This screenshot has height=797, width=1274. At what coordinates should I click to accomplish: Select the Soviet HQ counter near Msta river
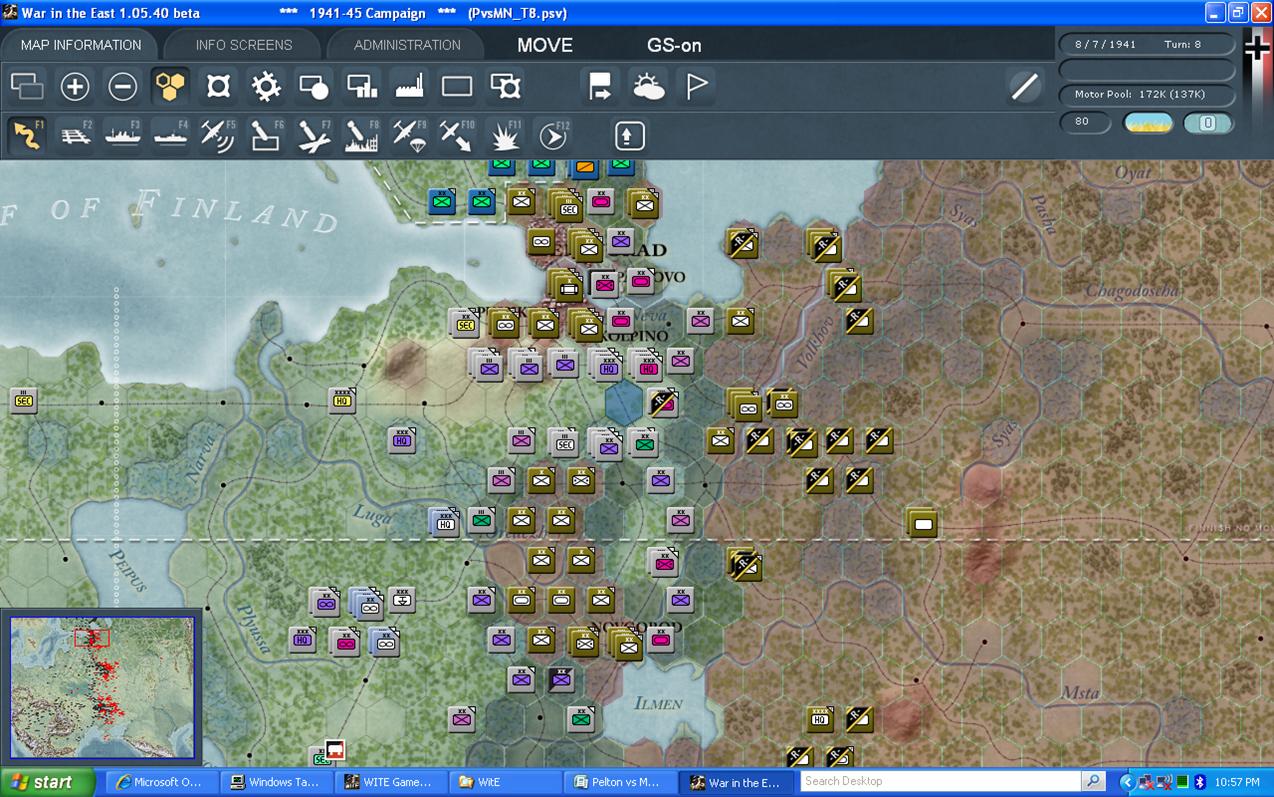820,718
